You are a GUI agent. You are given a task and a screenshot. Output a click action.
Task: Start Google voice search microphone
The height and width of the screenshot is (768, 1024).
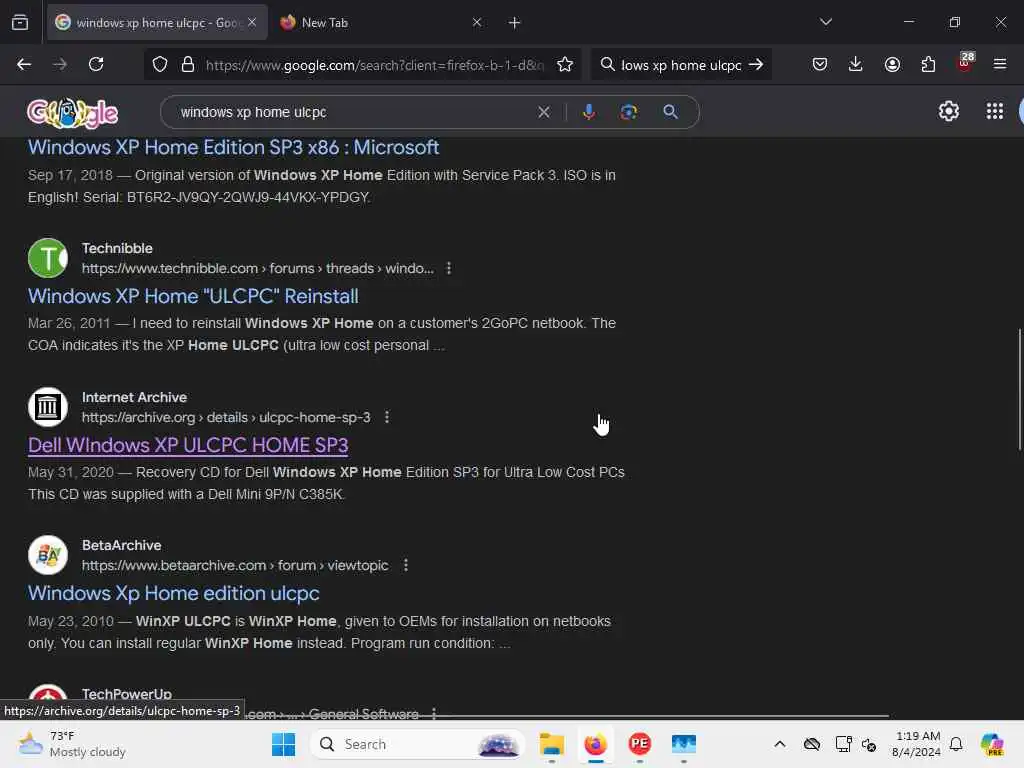click(588, 112)
